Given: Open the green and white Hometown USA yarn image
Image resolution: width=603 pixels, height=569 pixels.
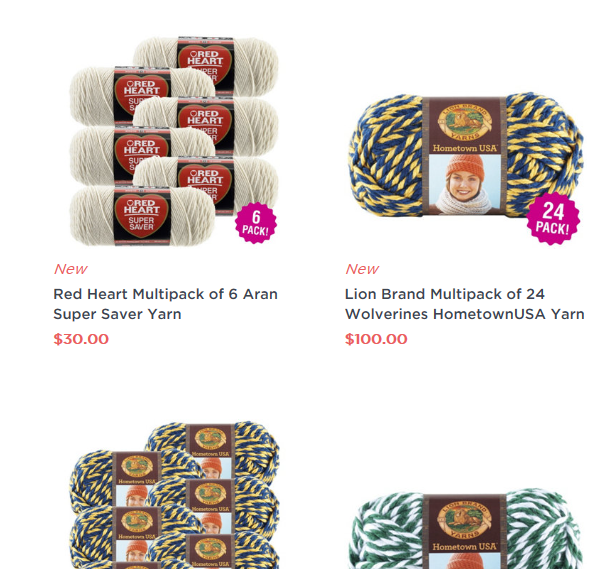Looking at the screenshot, I should 466,529.
